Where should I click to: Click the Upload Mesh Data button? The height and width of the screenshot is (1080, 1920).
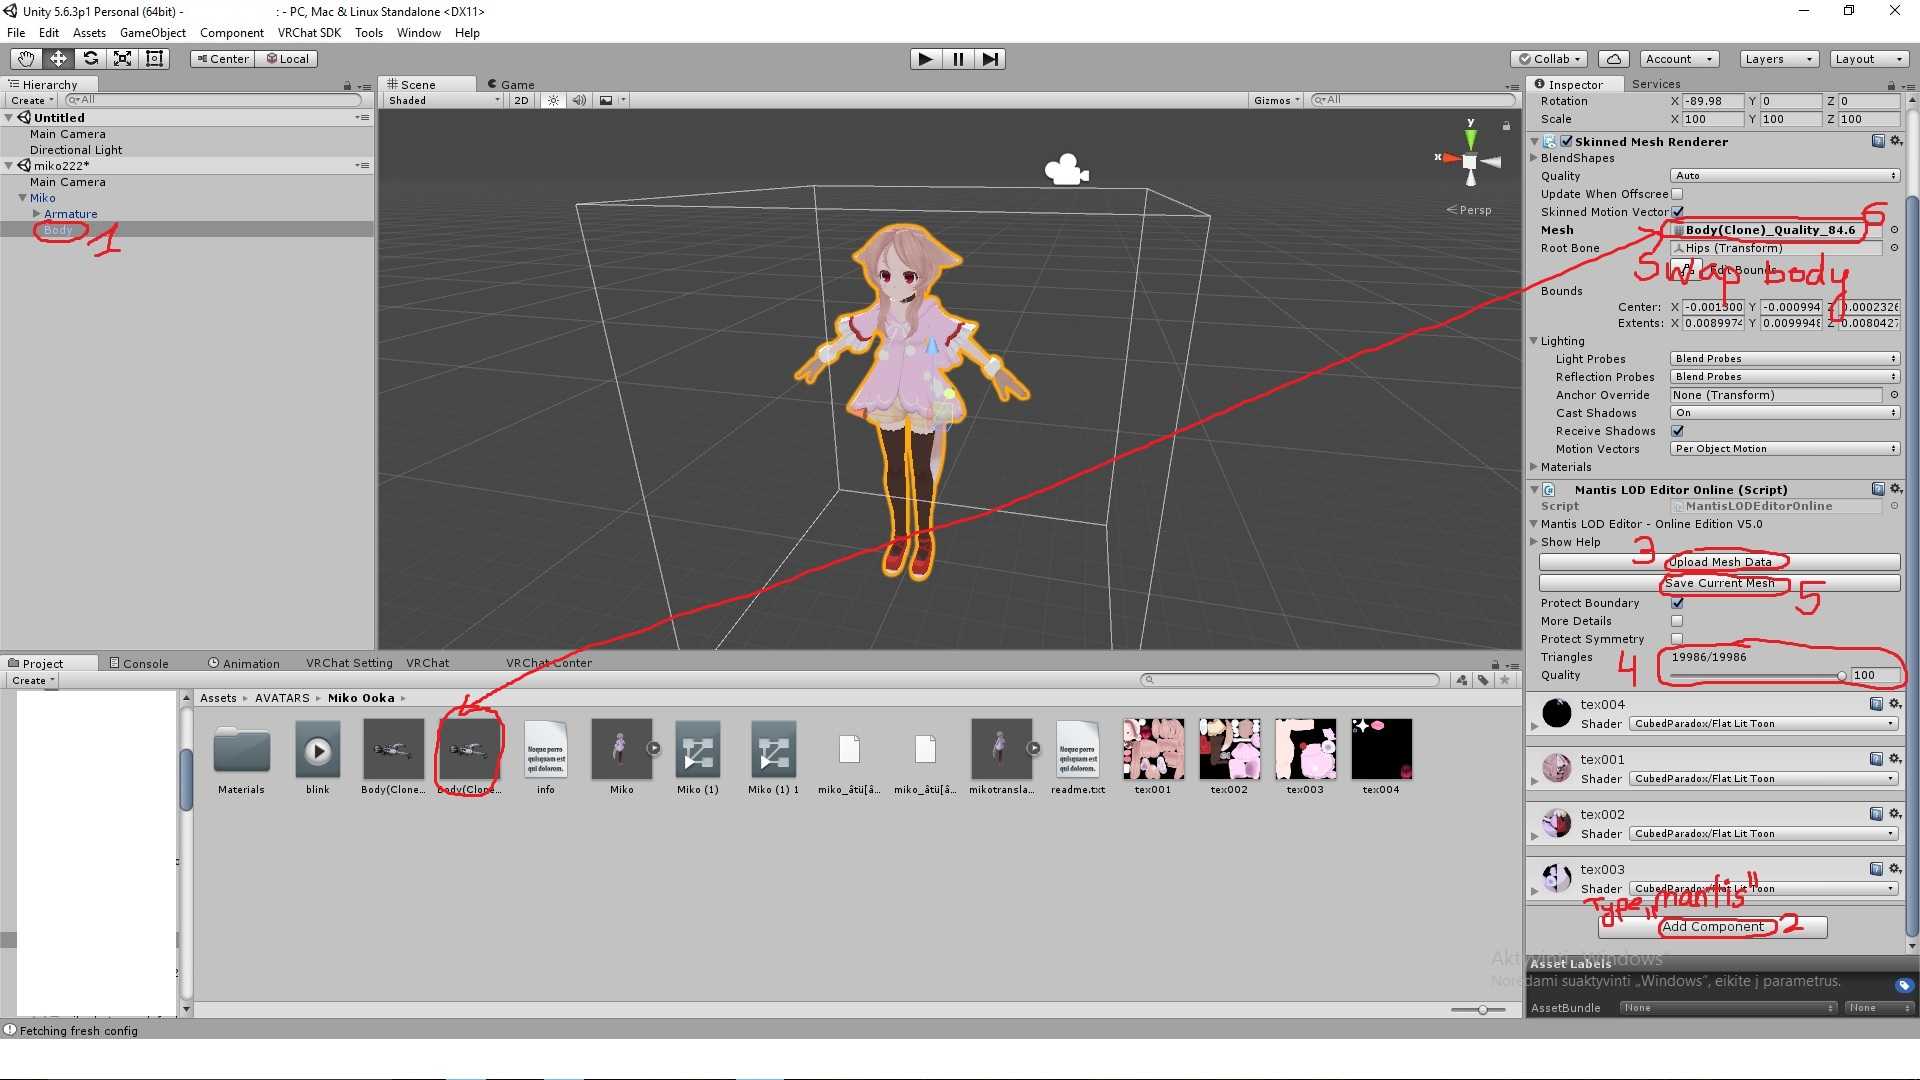point(1719,562)
